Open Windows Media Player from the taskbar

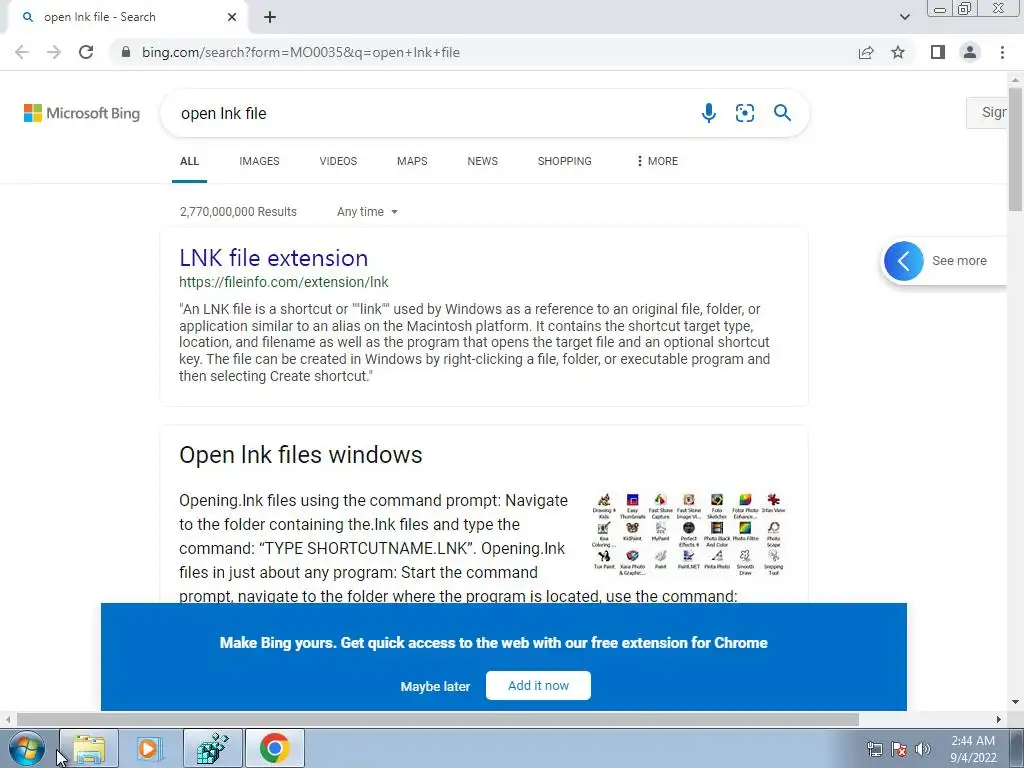pyautogui.click(x=149, y=748)
